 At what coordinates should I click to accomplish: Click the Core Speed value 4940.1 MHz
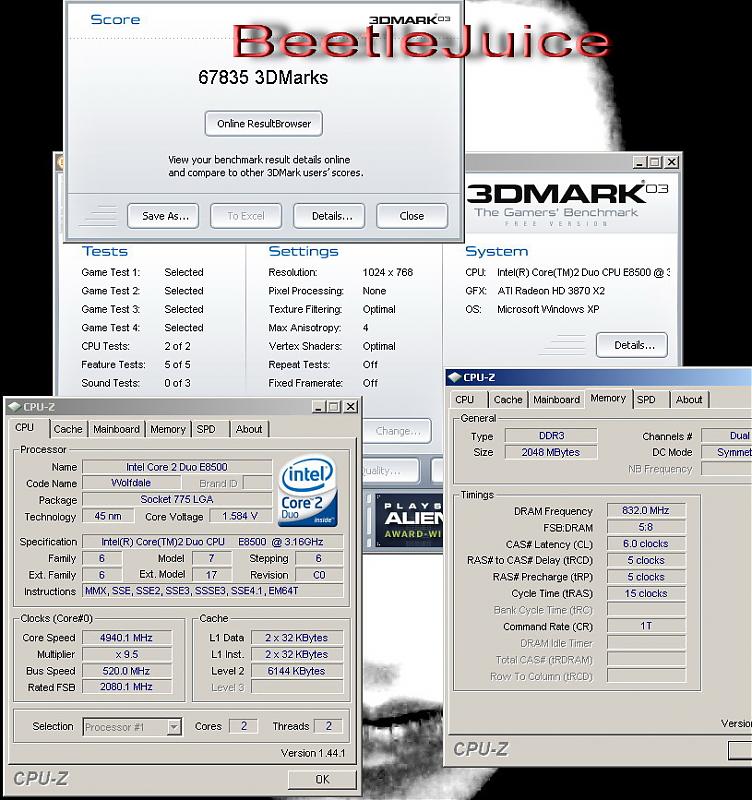click(x=127, y=638)
